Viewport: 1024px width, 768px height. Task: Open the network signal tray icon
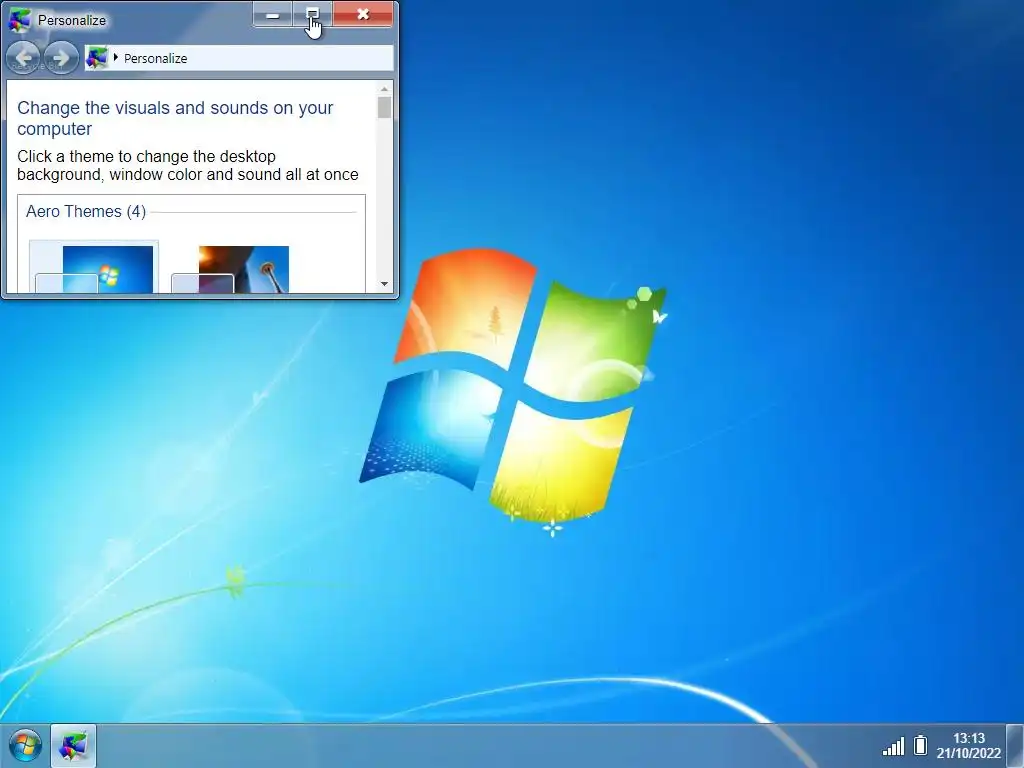(893, 746)
